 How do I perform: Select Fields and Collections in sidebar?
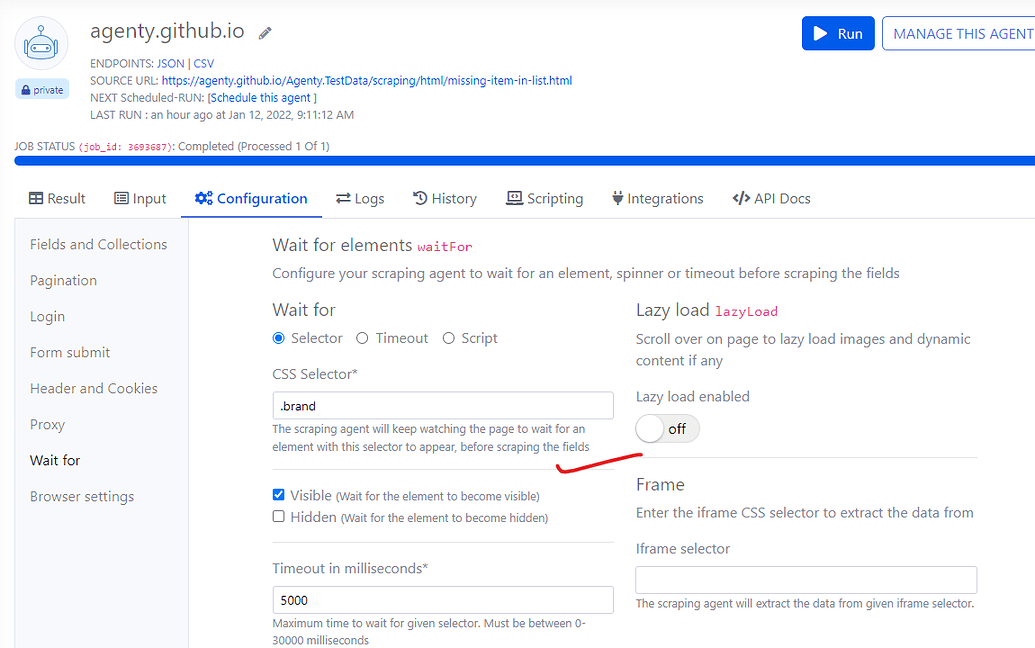98,244
